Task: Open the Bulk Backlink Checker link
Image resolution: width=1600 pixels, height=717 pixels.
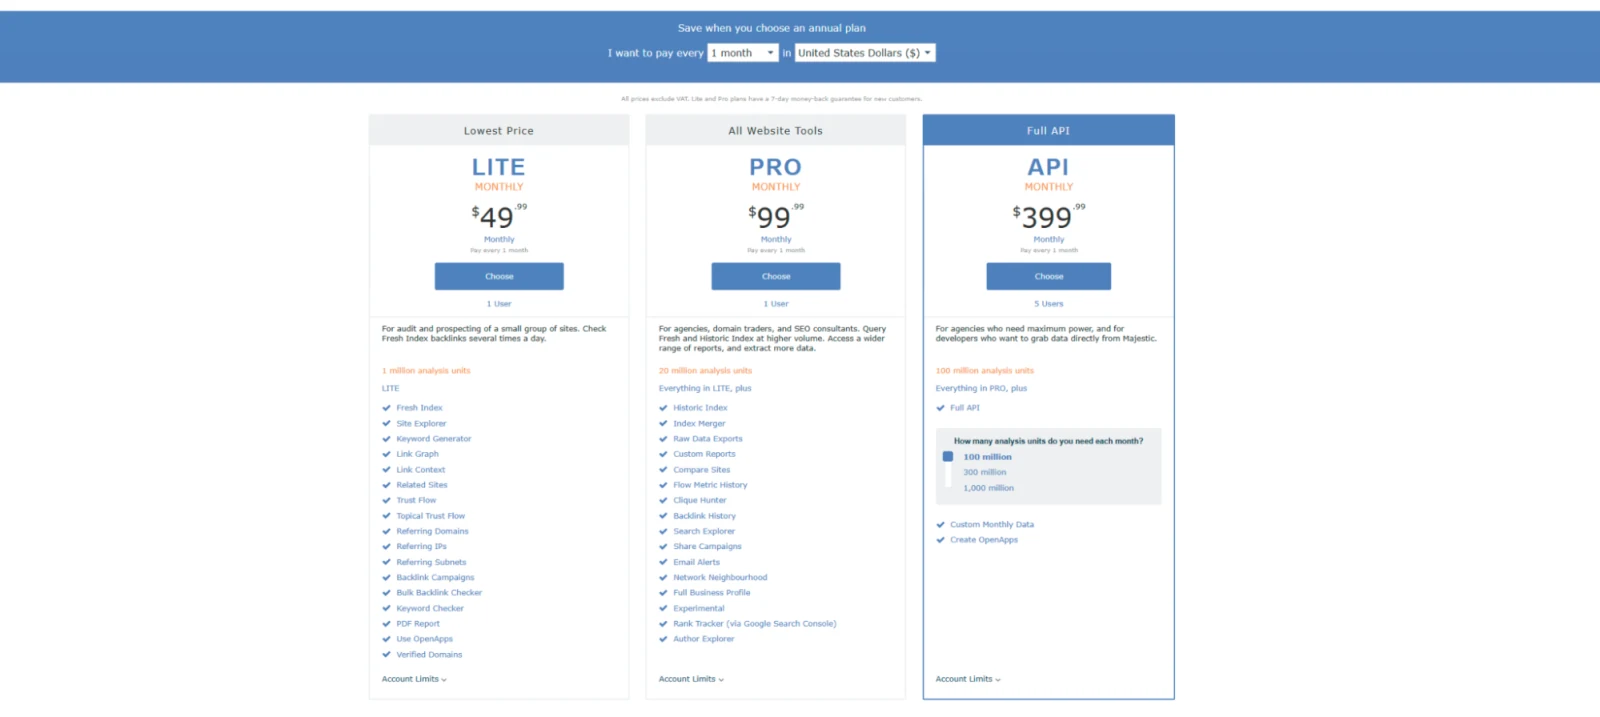Action: point(439,593)
